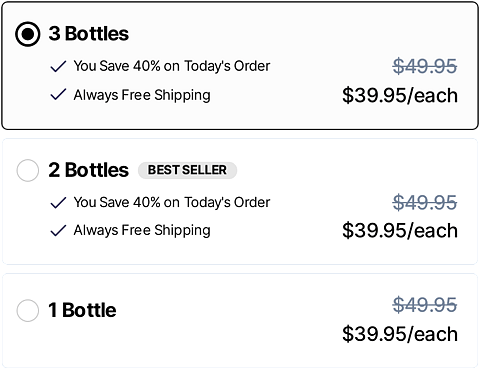This screenshot has height=370, width=480.
Task: Click the strikethrough $49.95 price in the 2 Bottles card
Action: [425, 202]
